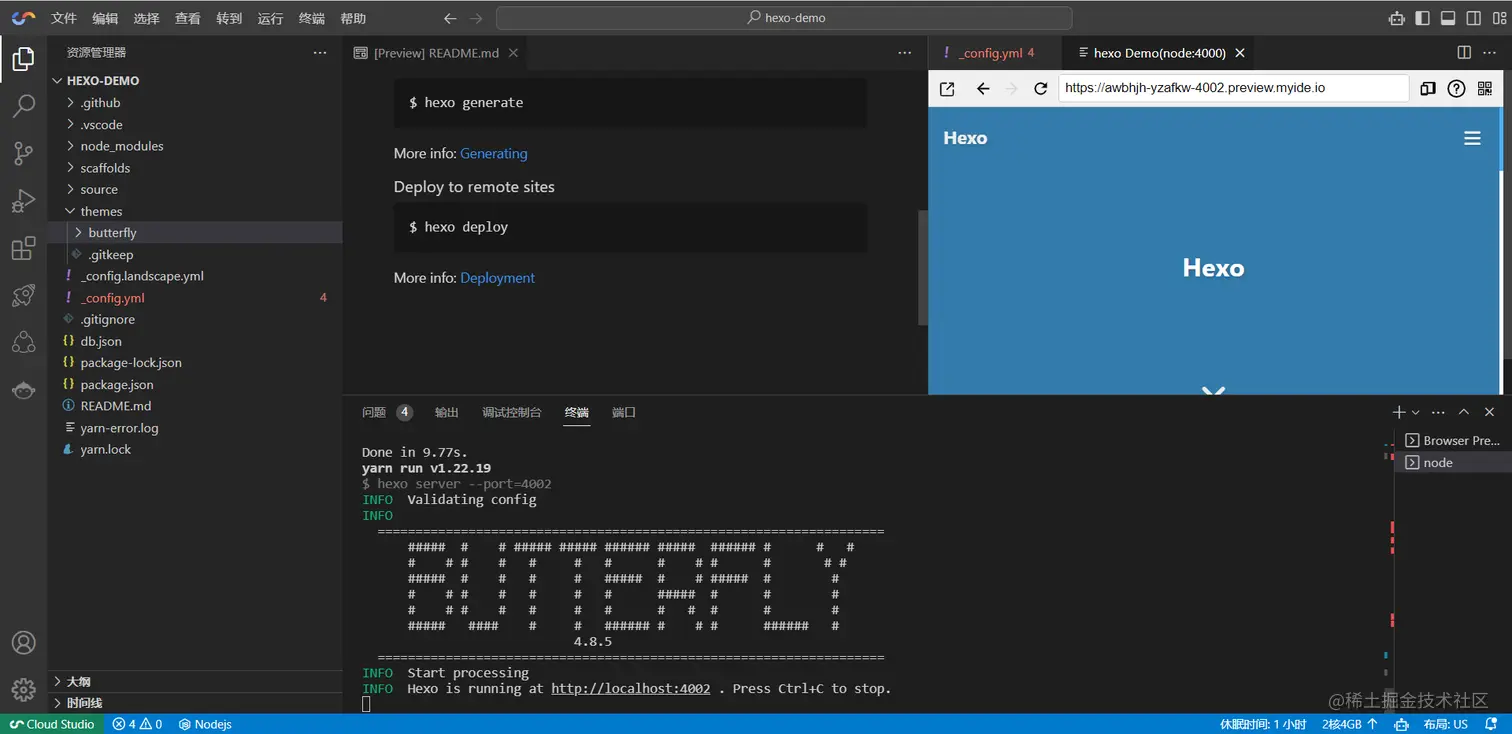Open the Accounts icon in activity bar
1512x734 pixels.
pyautogui.click(x=23, y=643)
